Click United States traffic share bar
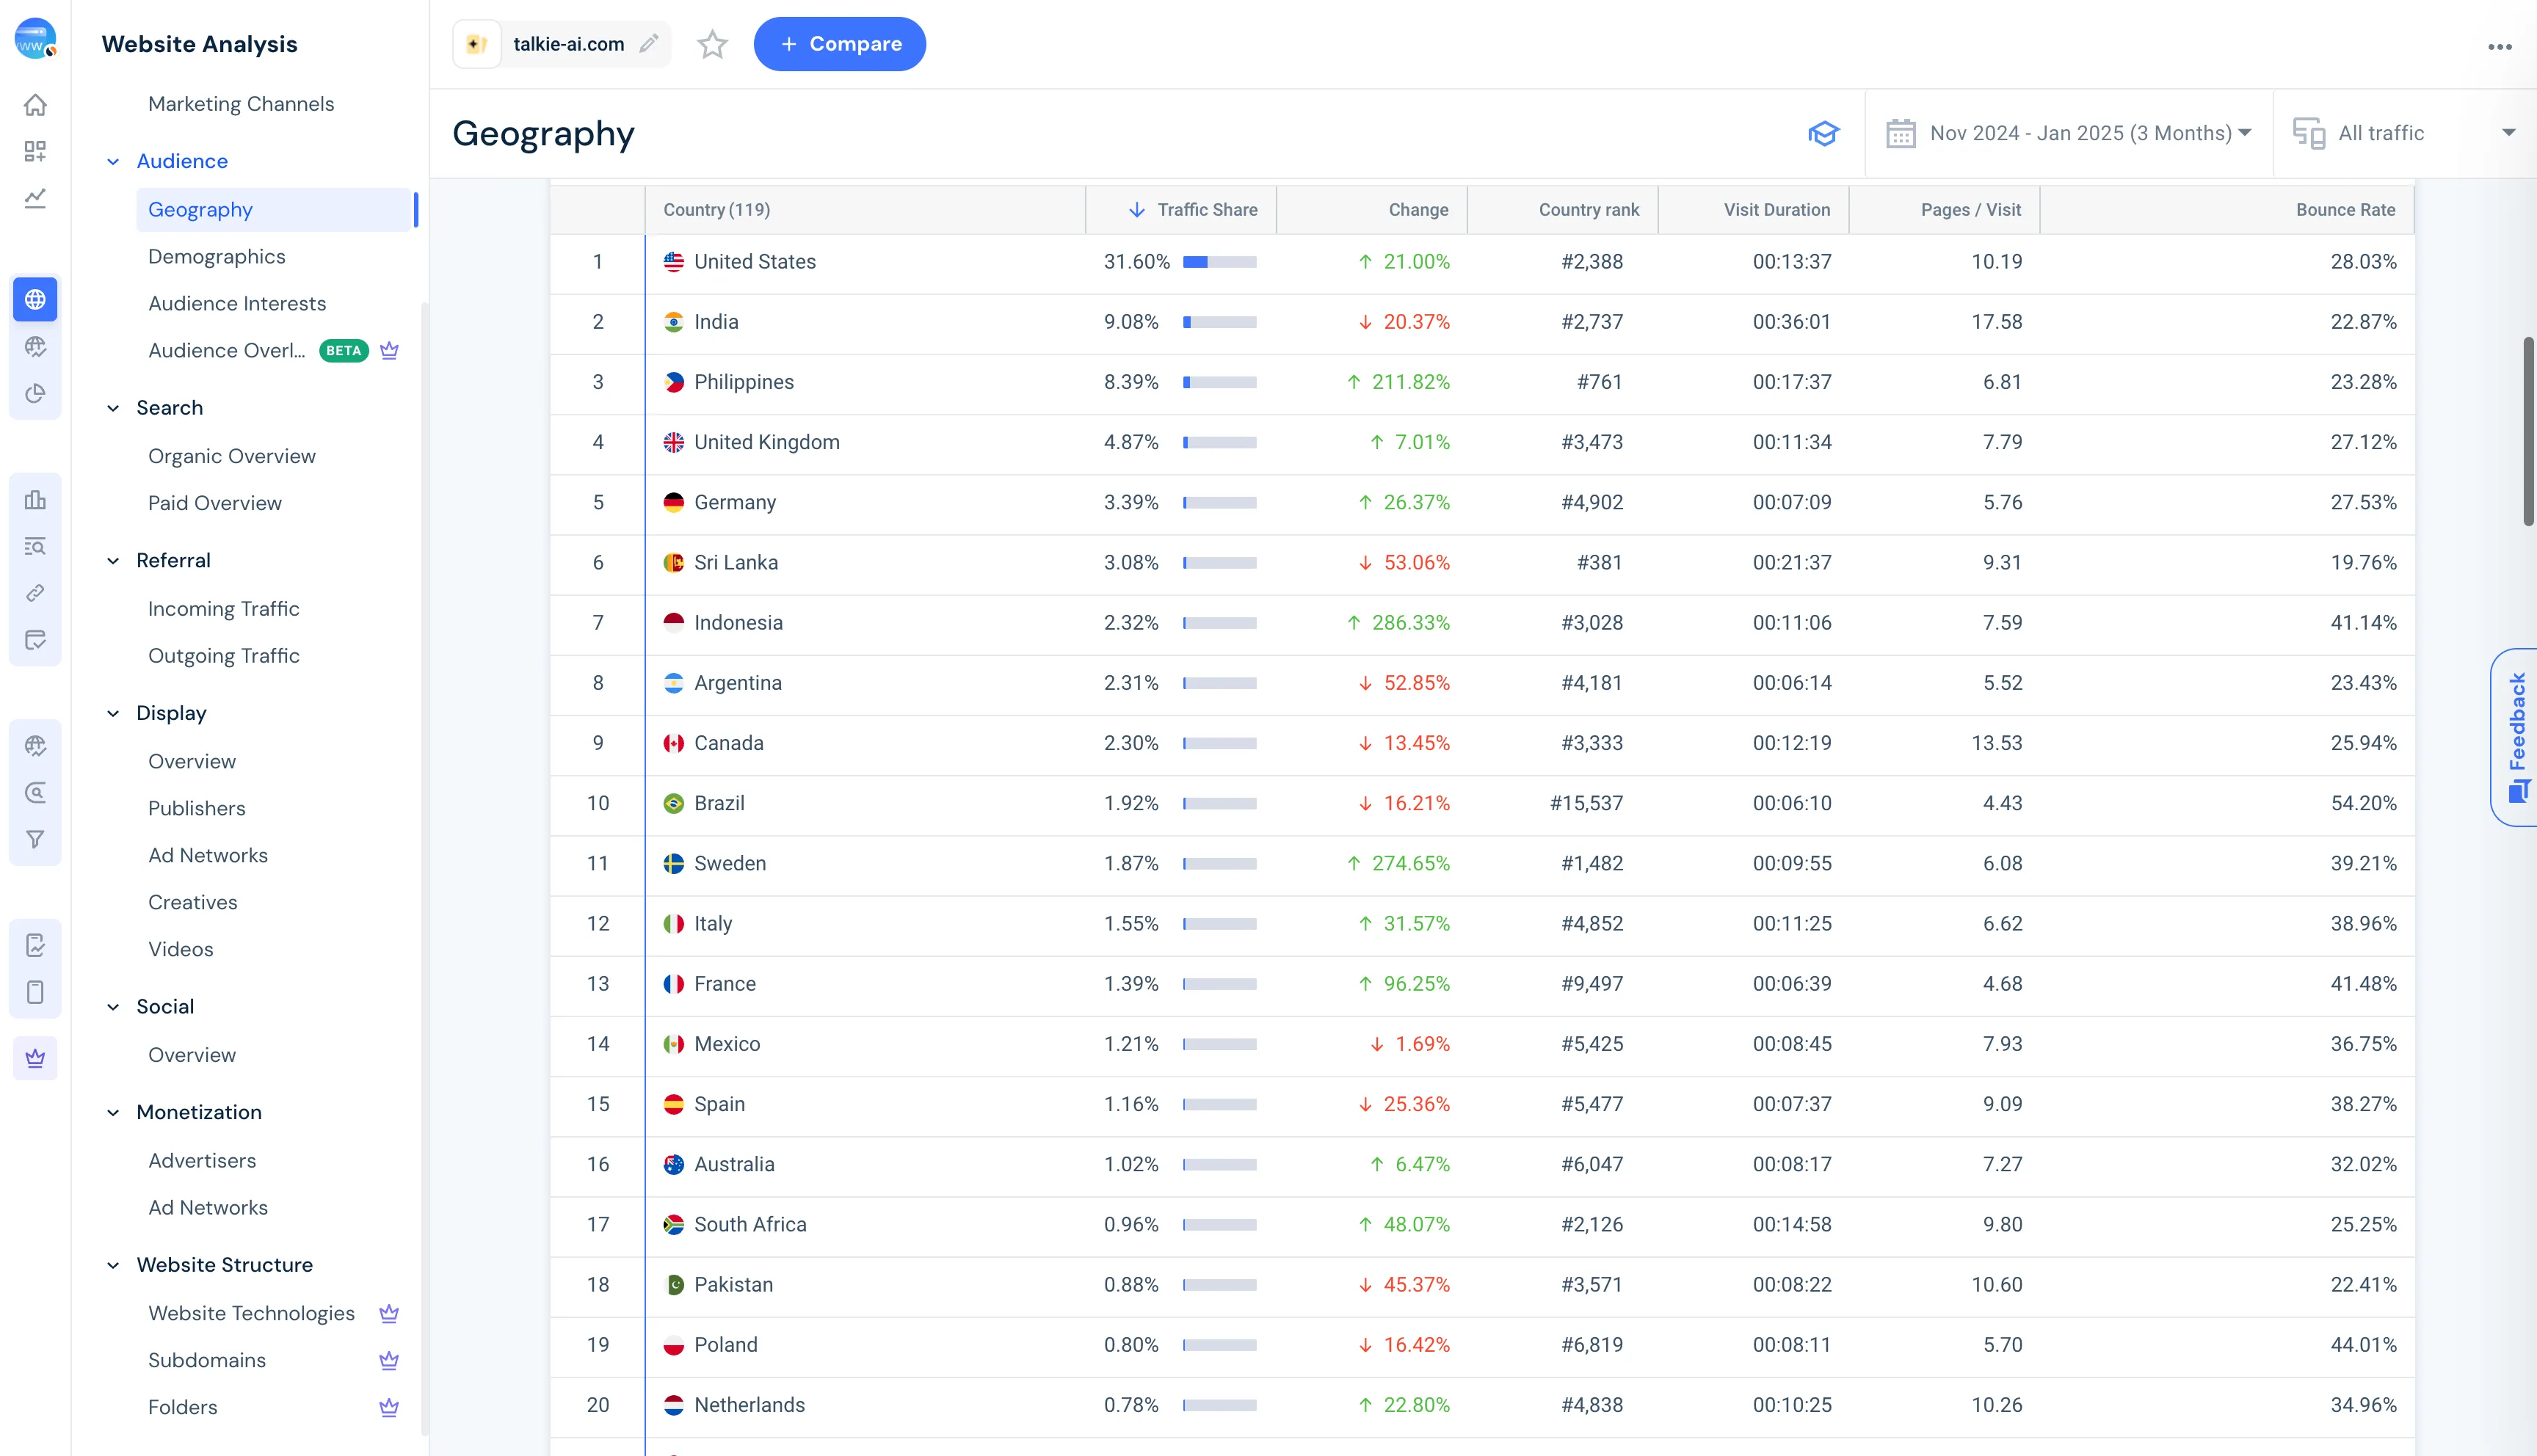2537x1456 pixels. (1219, 262)
